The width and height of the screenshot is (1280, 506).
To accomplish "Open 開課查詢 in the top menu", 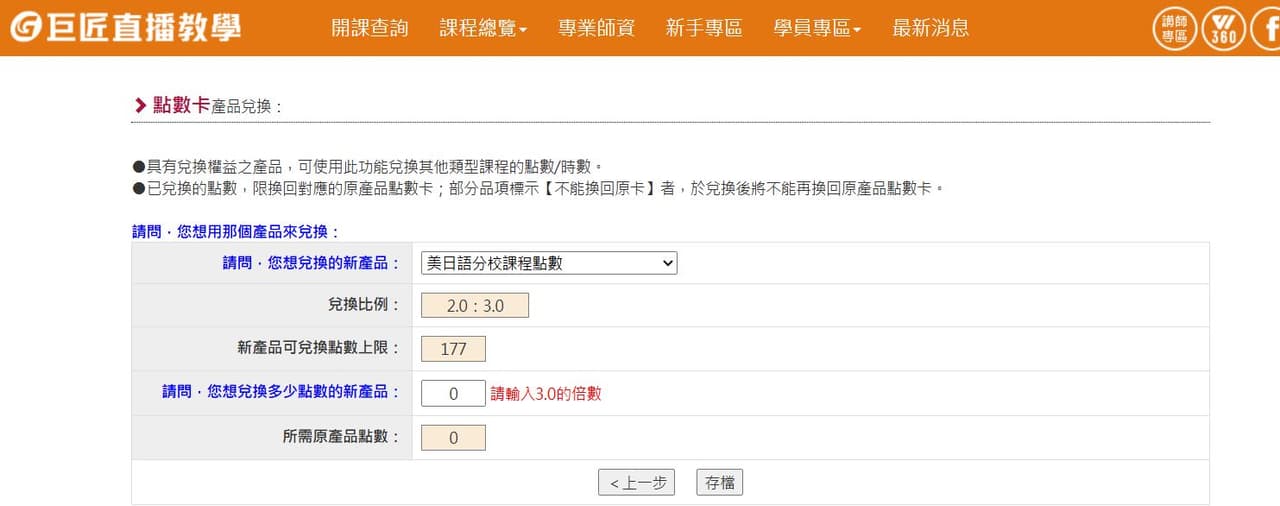I will pos(370,28).
